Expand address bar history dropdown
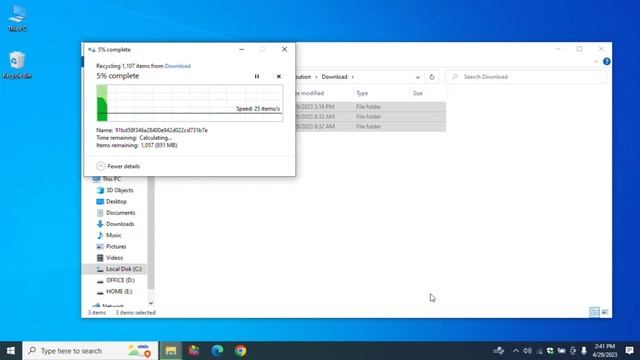Screen dimensions: 640x360 [418, 77]
